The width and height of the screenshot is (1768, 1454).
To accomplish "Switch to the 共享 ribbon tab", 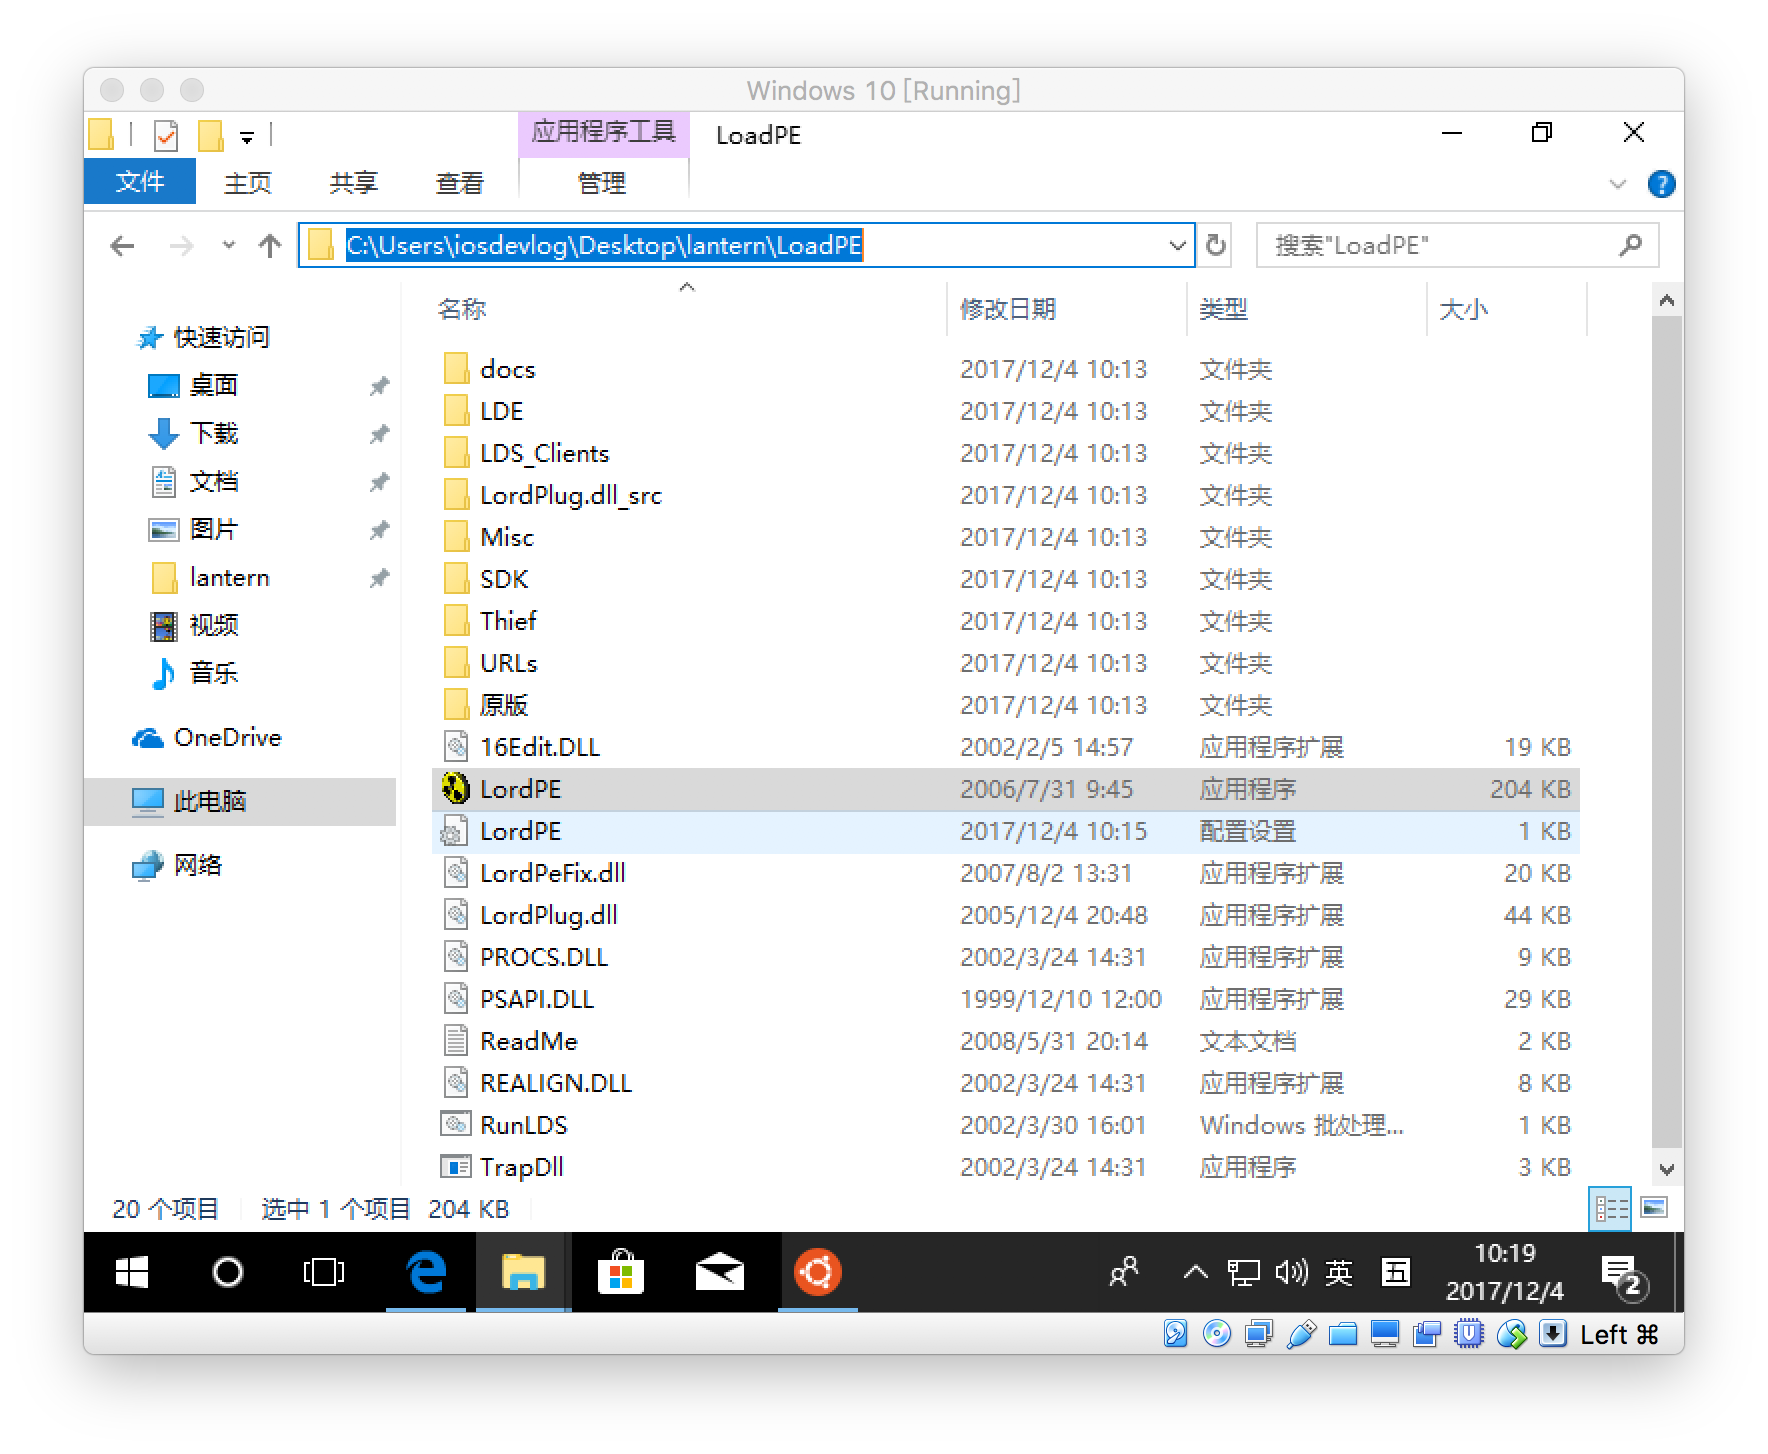I will (354, 183).
